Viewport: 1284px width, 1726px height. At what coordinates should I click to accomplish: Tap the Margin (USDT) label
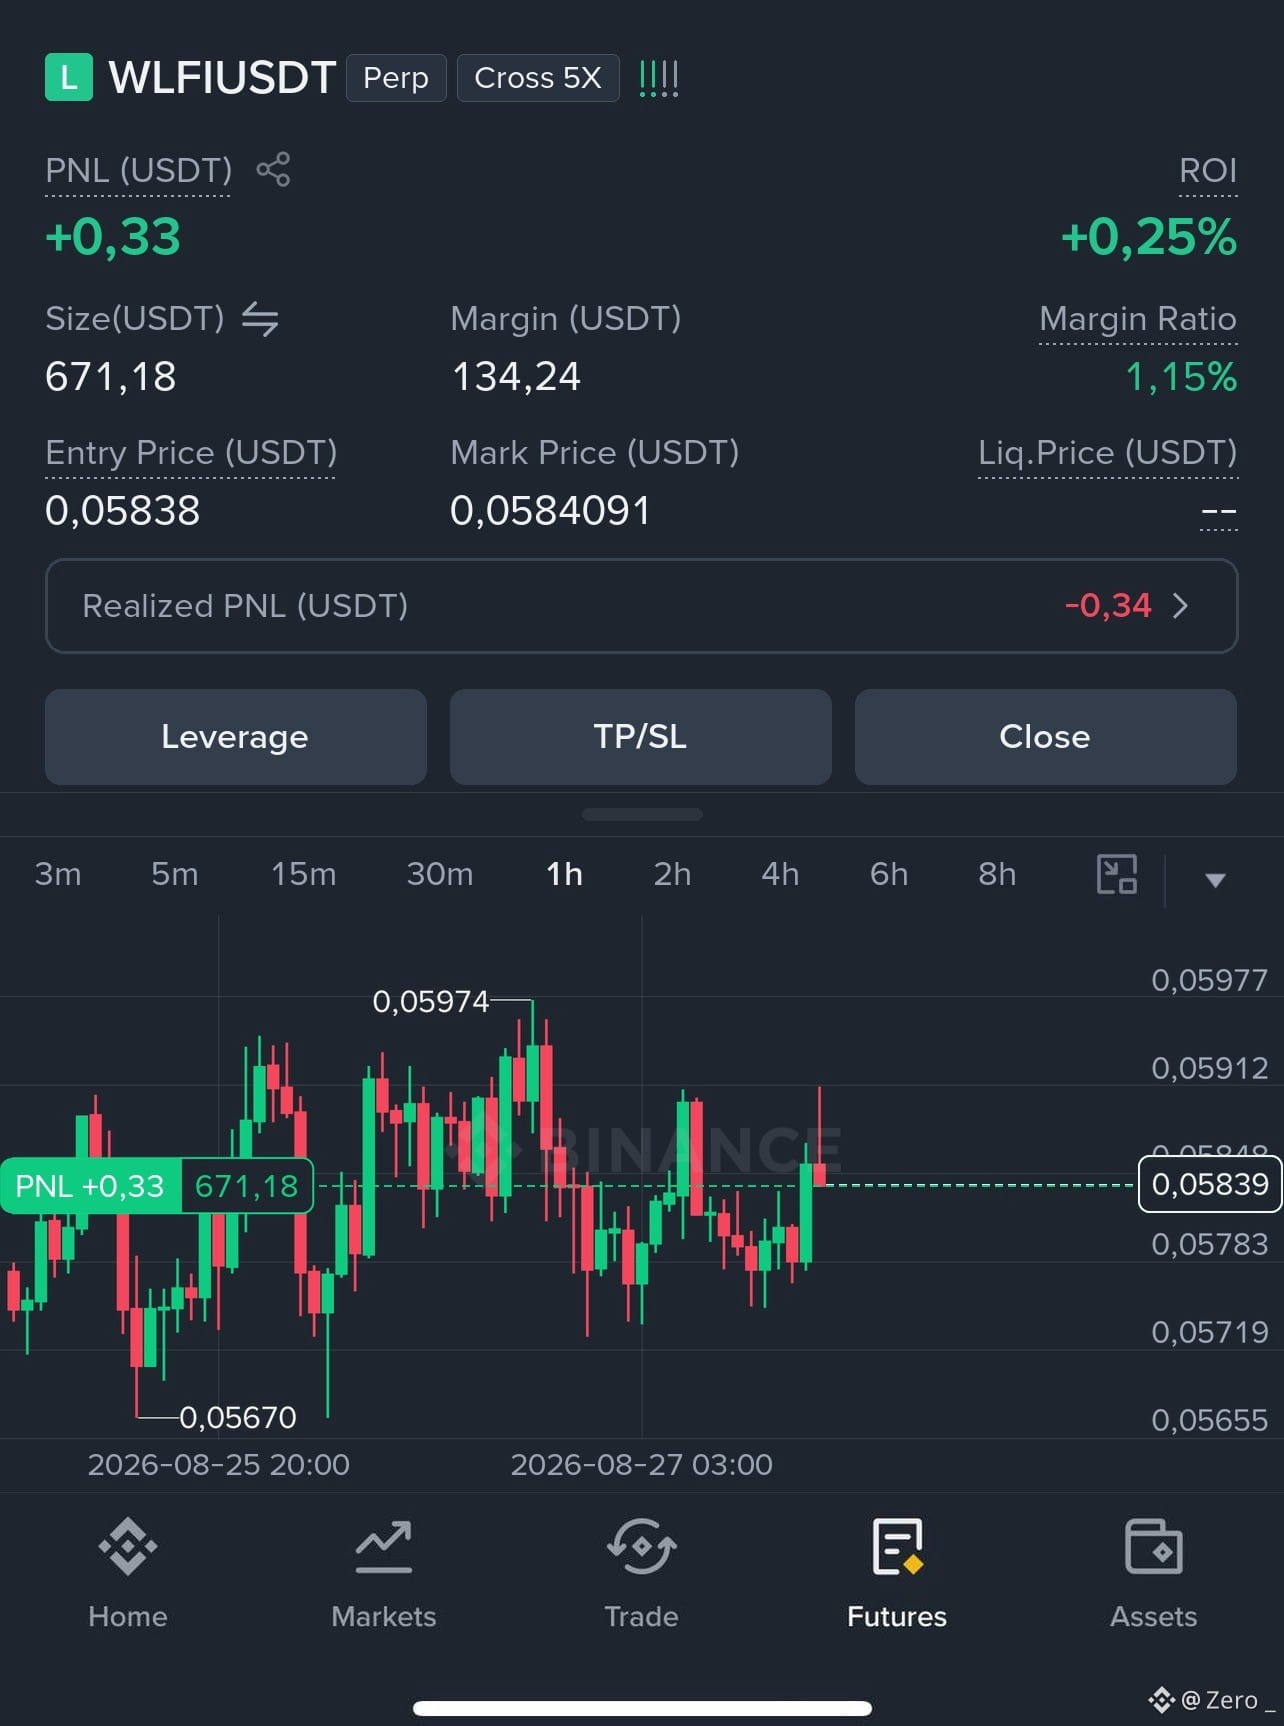click(x=566, y=319)
